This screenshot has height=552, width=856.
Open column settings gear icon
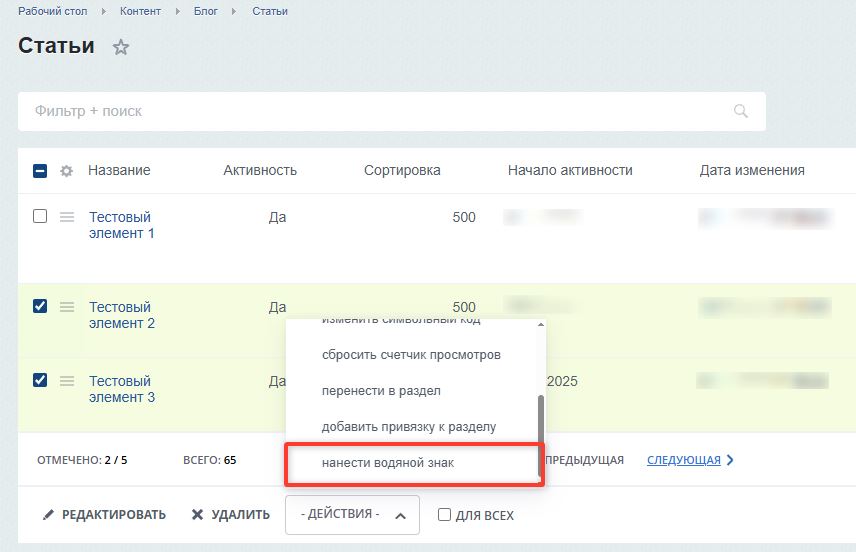point(67,171)
